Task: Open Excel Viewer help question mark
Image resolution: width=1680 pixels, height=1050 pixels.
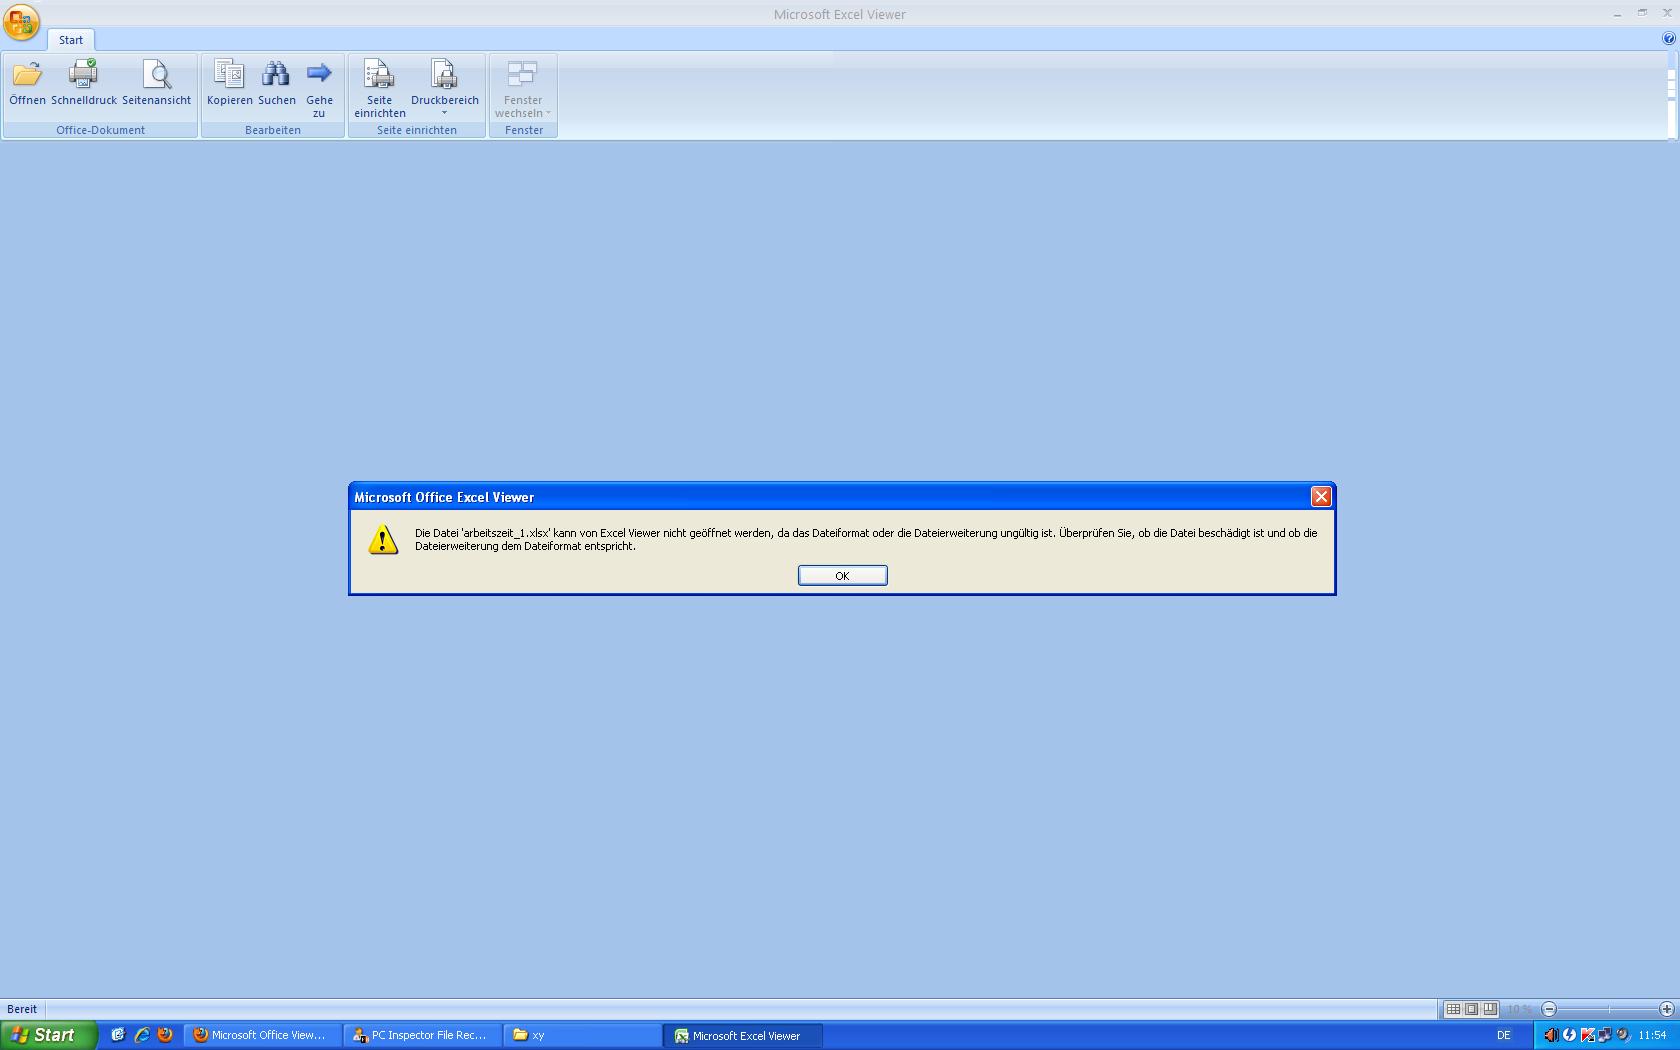Action: tap(1668, 39)
